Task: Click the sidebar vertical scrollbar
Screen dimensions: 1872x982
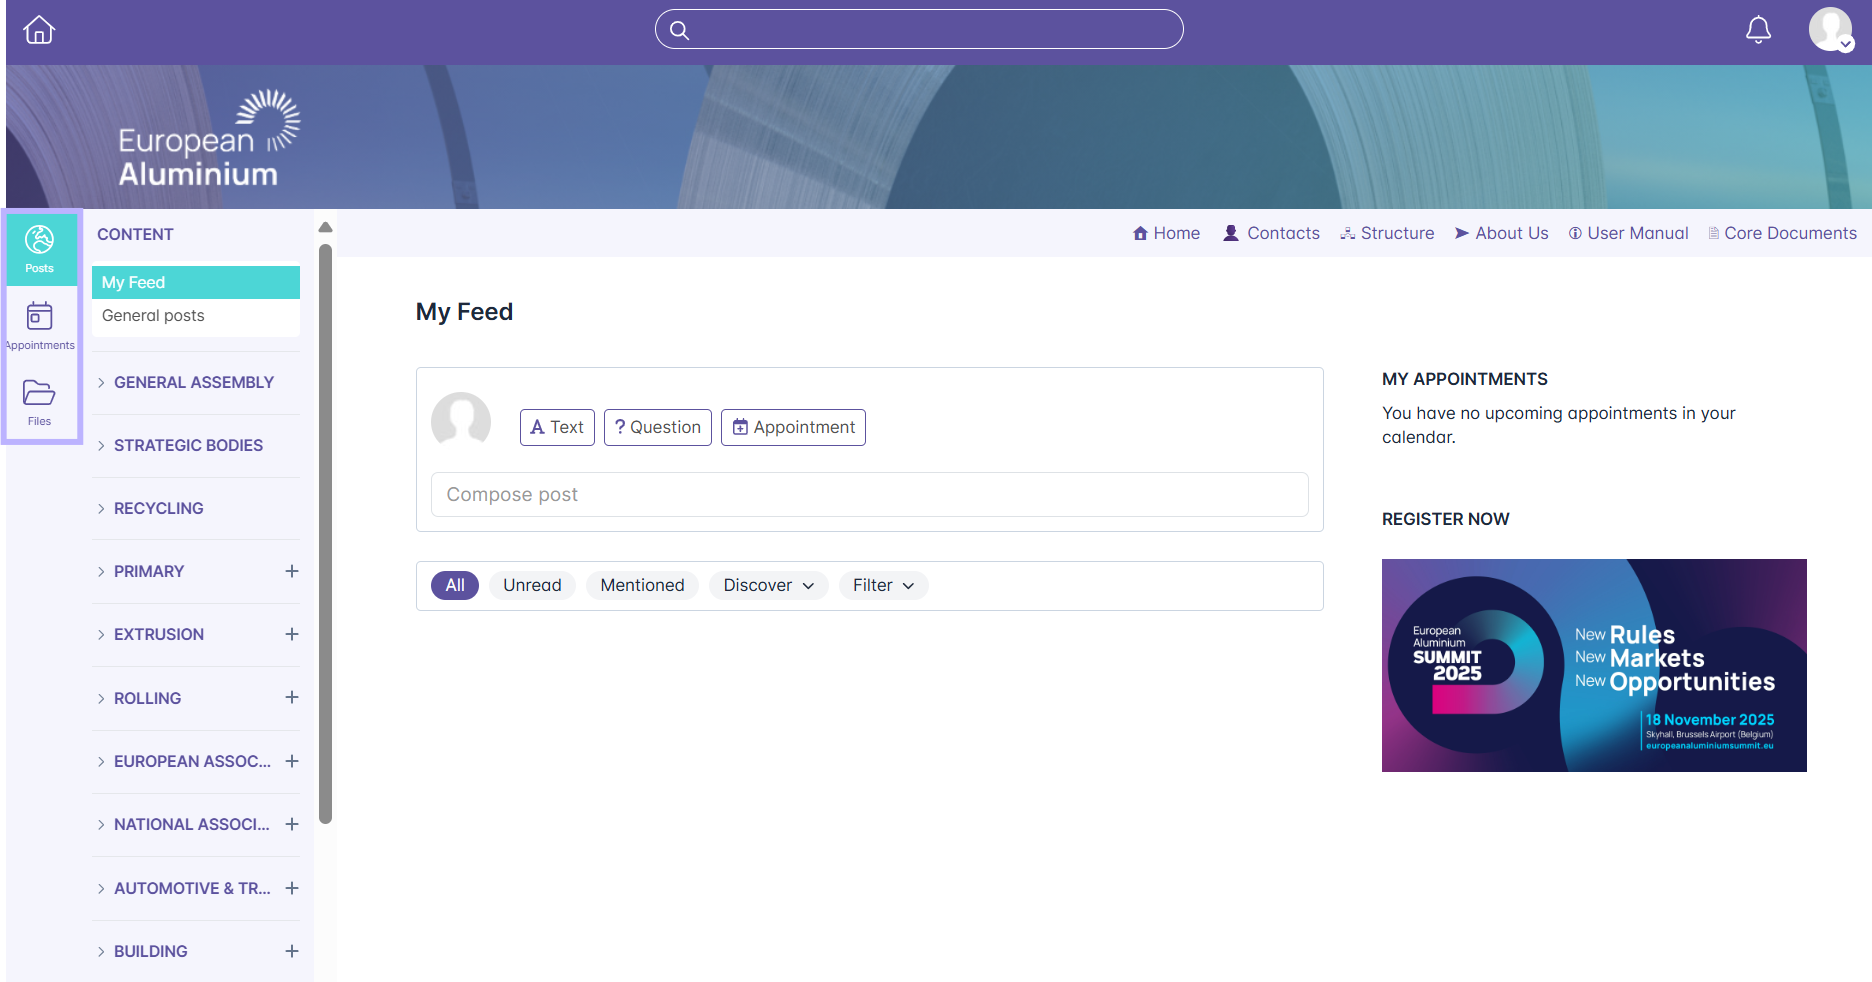Action: click(x=325, y=530)
